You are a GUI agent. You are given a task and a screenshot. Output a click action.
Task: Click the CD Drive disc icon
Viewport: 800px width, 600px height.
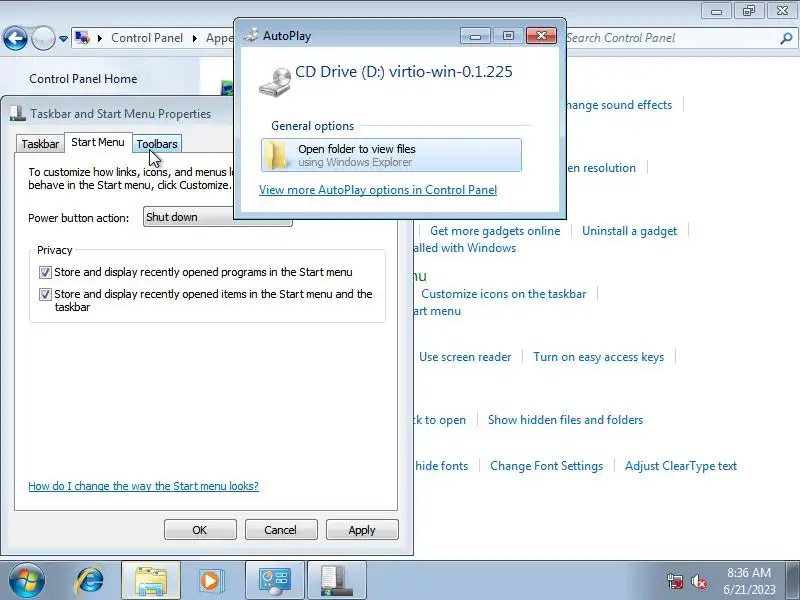click(275, 82)
